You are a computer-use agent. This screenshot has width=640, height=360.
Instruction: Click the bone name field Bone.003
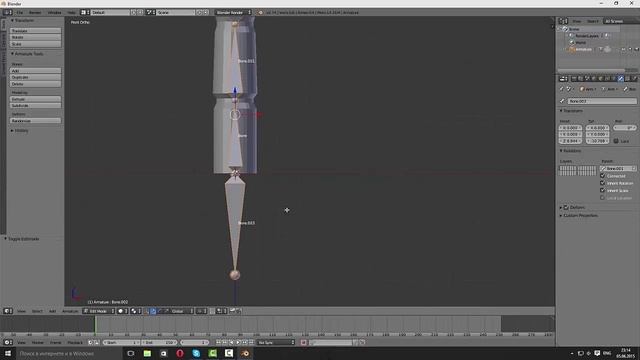[x=602, y=101]
